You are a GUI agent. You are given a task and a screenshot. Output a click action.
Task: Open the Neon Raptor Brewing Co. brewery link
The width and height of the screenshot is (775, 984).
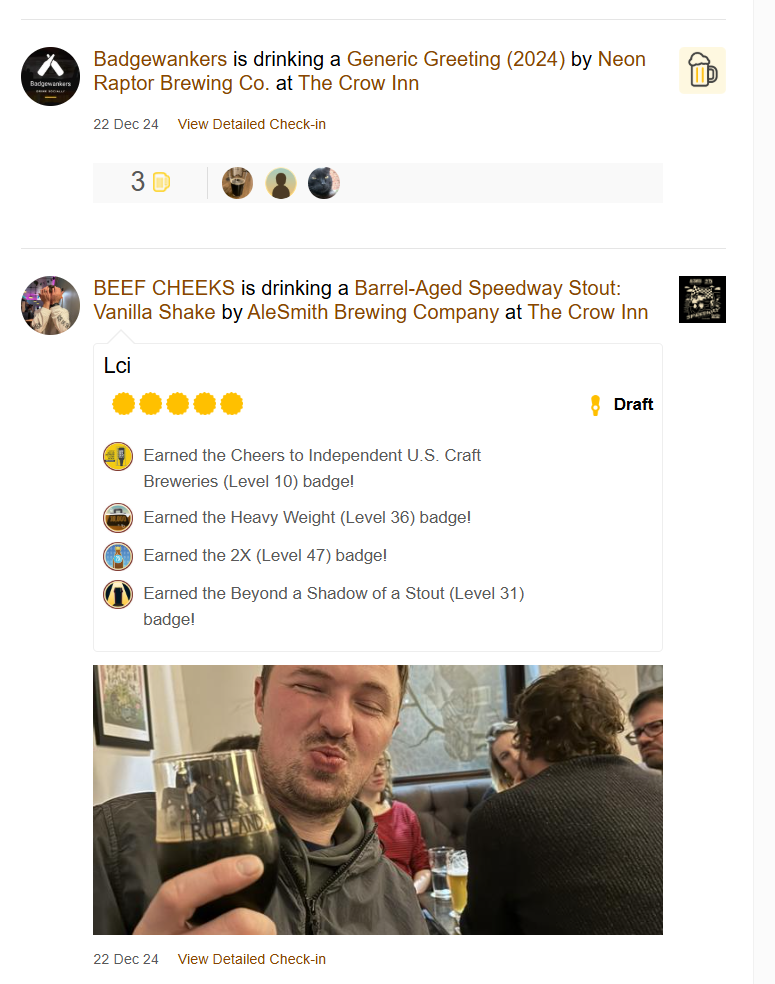click(370, 71)
